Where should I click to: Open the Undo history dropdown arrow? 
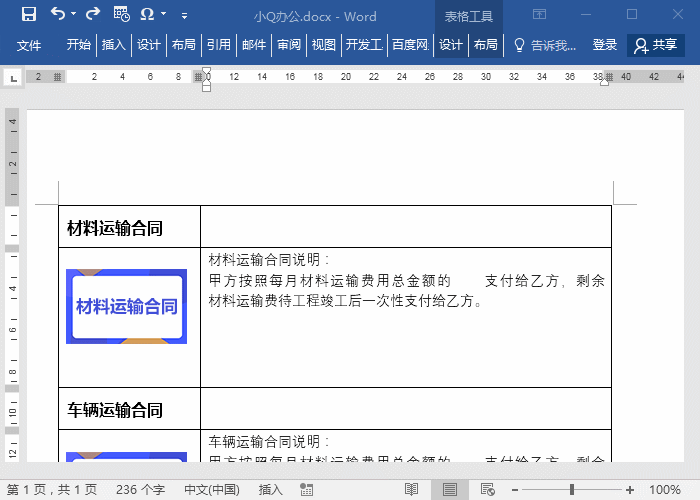coord(73,14)
